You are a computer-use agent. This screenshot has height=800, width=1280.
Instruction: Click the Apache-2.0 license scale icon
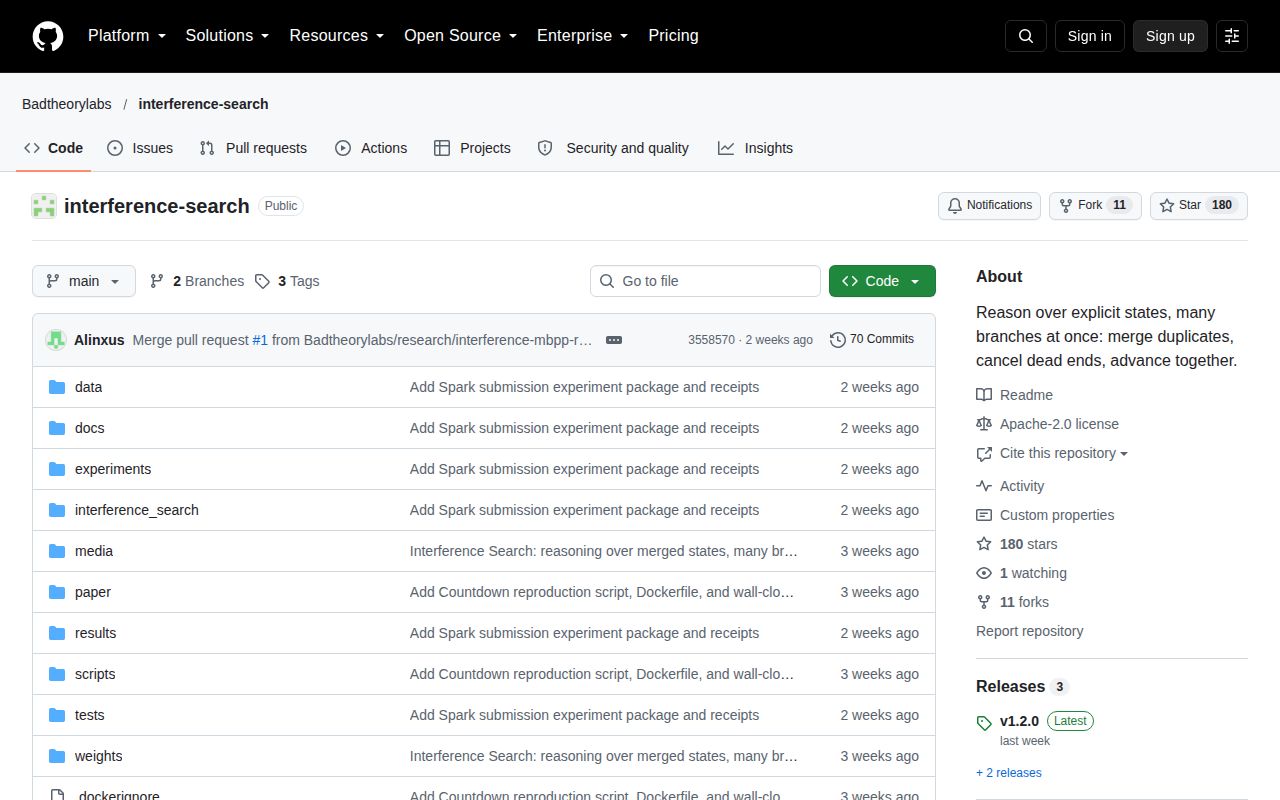pos(984,424)
